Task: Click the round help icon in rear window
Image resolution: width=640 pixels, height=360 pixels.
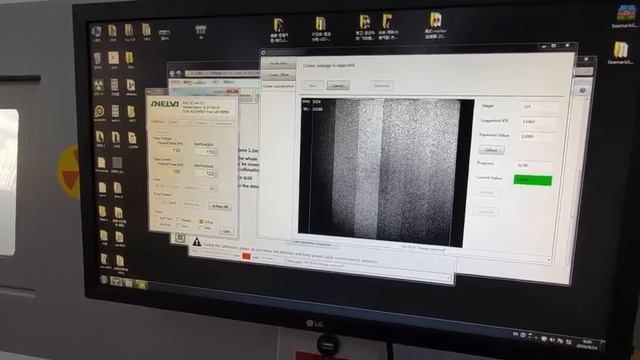Action: [x=582, y=90]
